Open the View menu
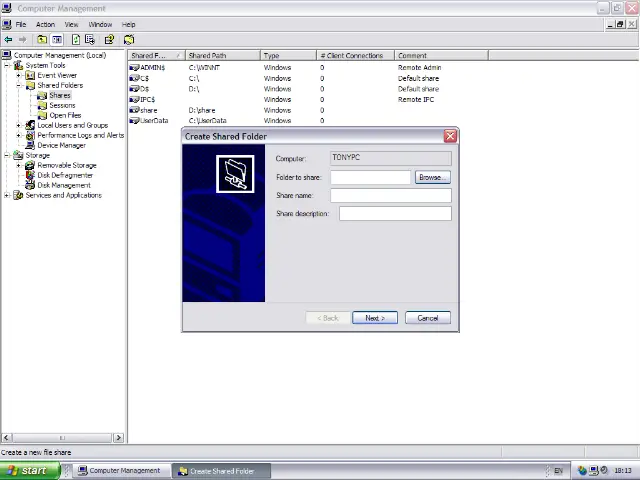Screen dimensions: 640x480 pyautogui.click(x=71, y=24)
